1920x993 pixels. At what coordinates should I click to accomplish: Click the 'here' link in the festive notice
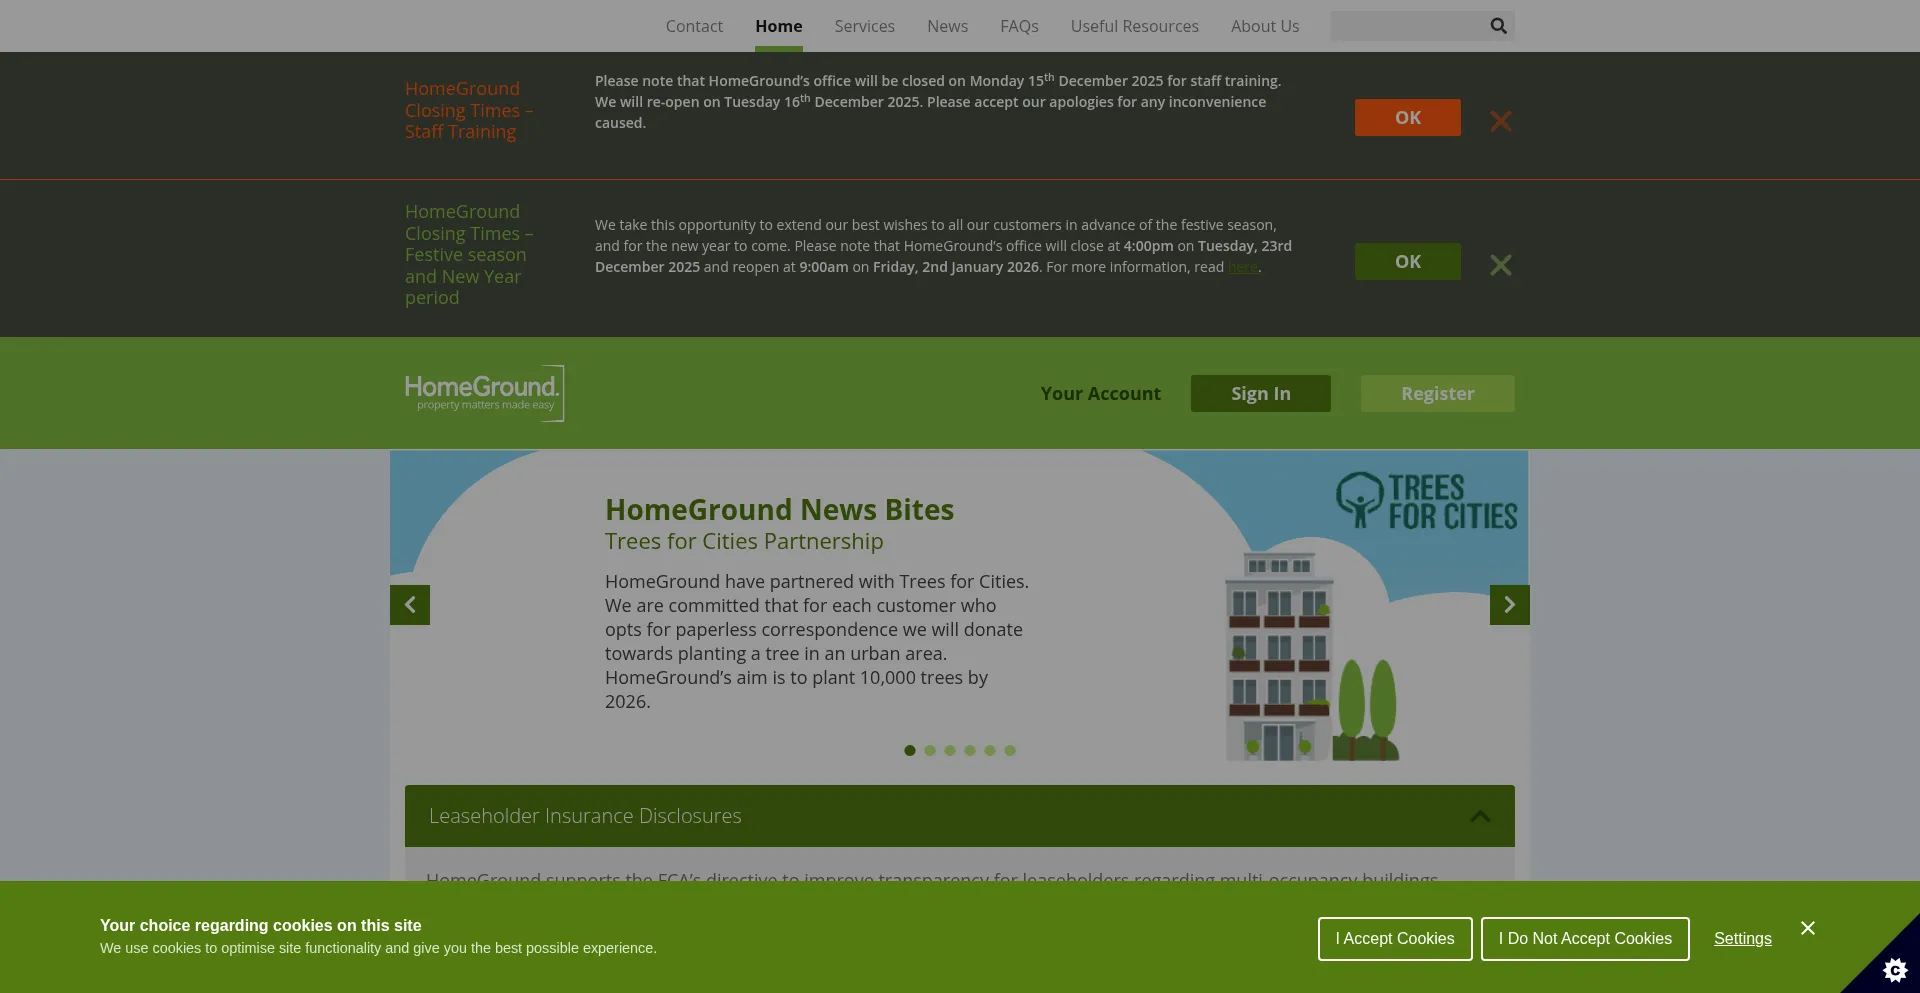[1242, 267]
